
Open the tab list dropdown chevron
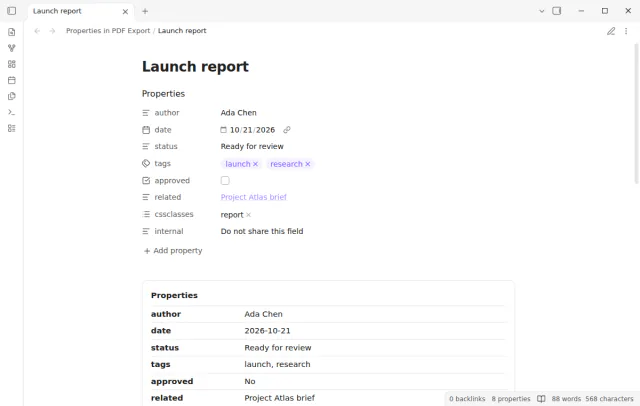coord(542,11)
